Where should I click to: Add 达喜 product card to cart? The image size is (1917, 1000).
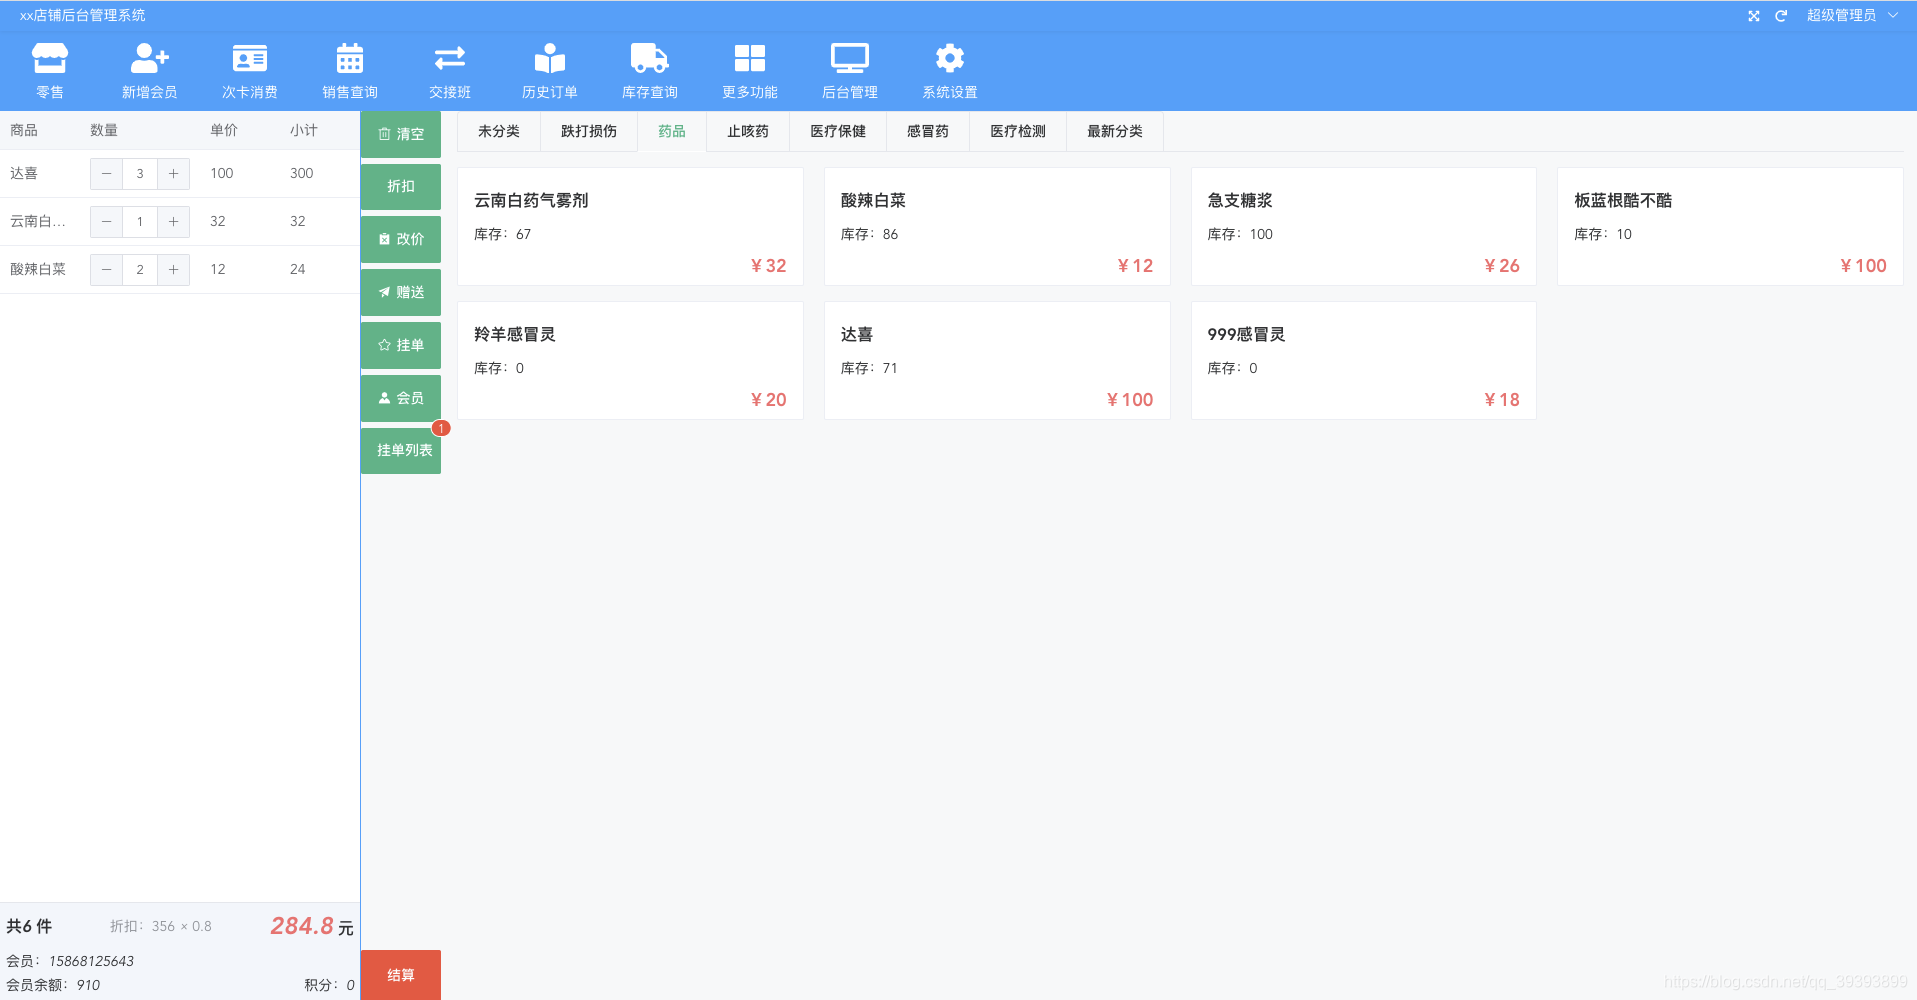coord(997,361)
